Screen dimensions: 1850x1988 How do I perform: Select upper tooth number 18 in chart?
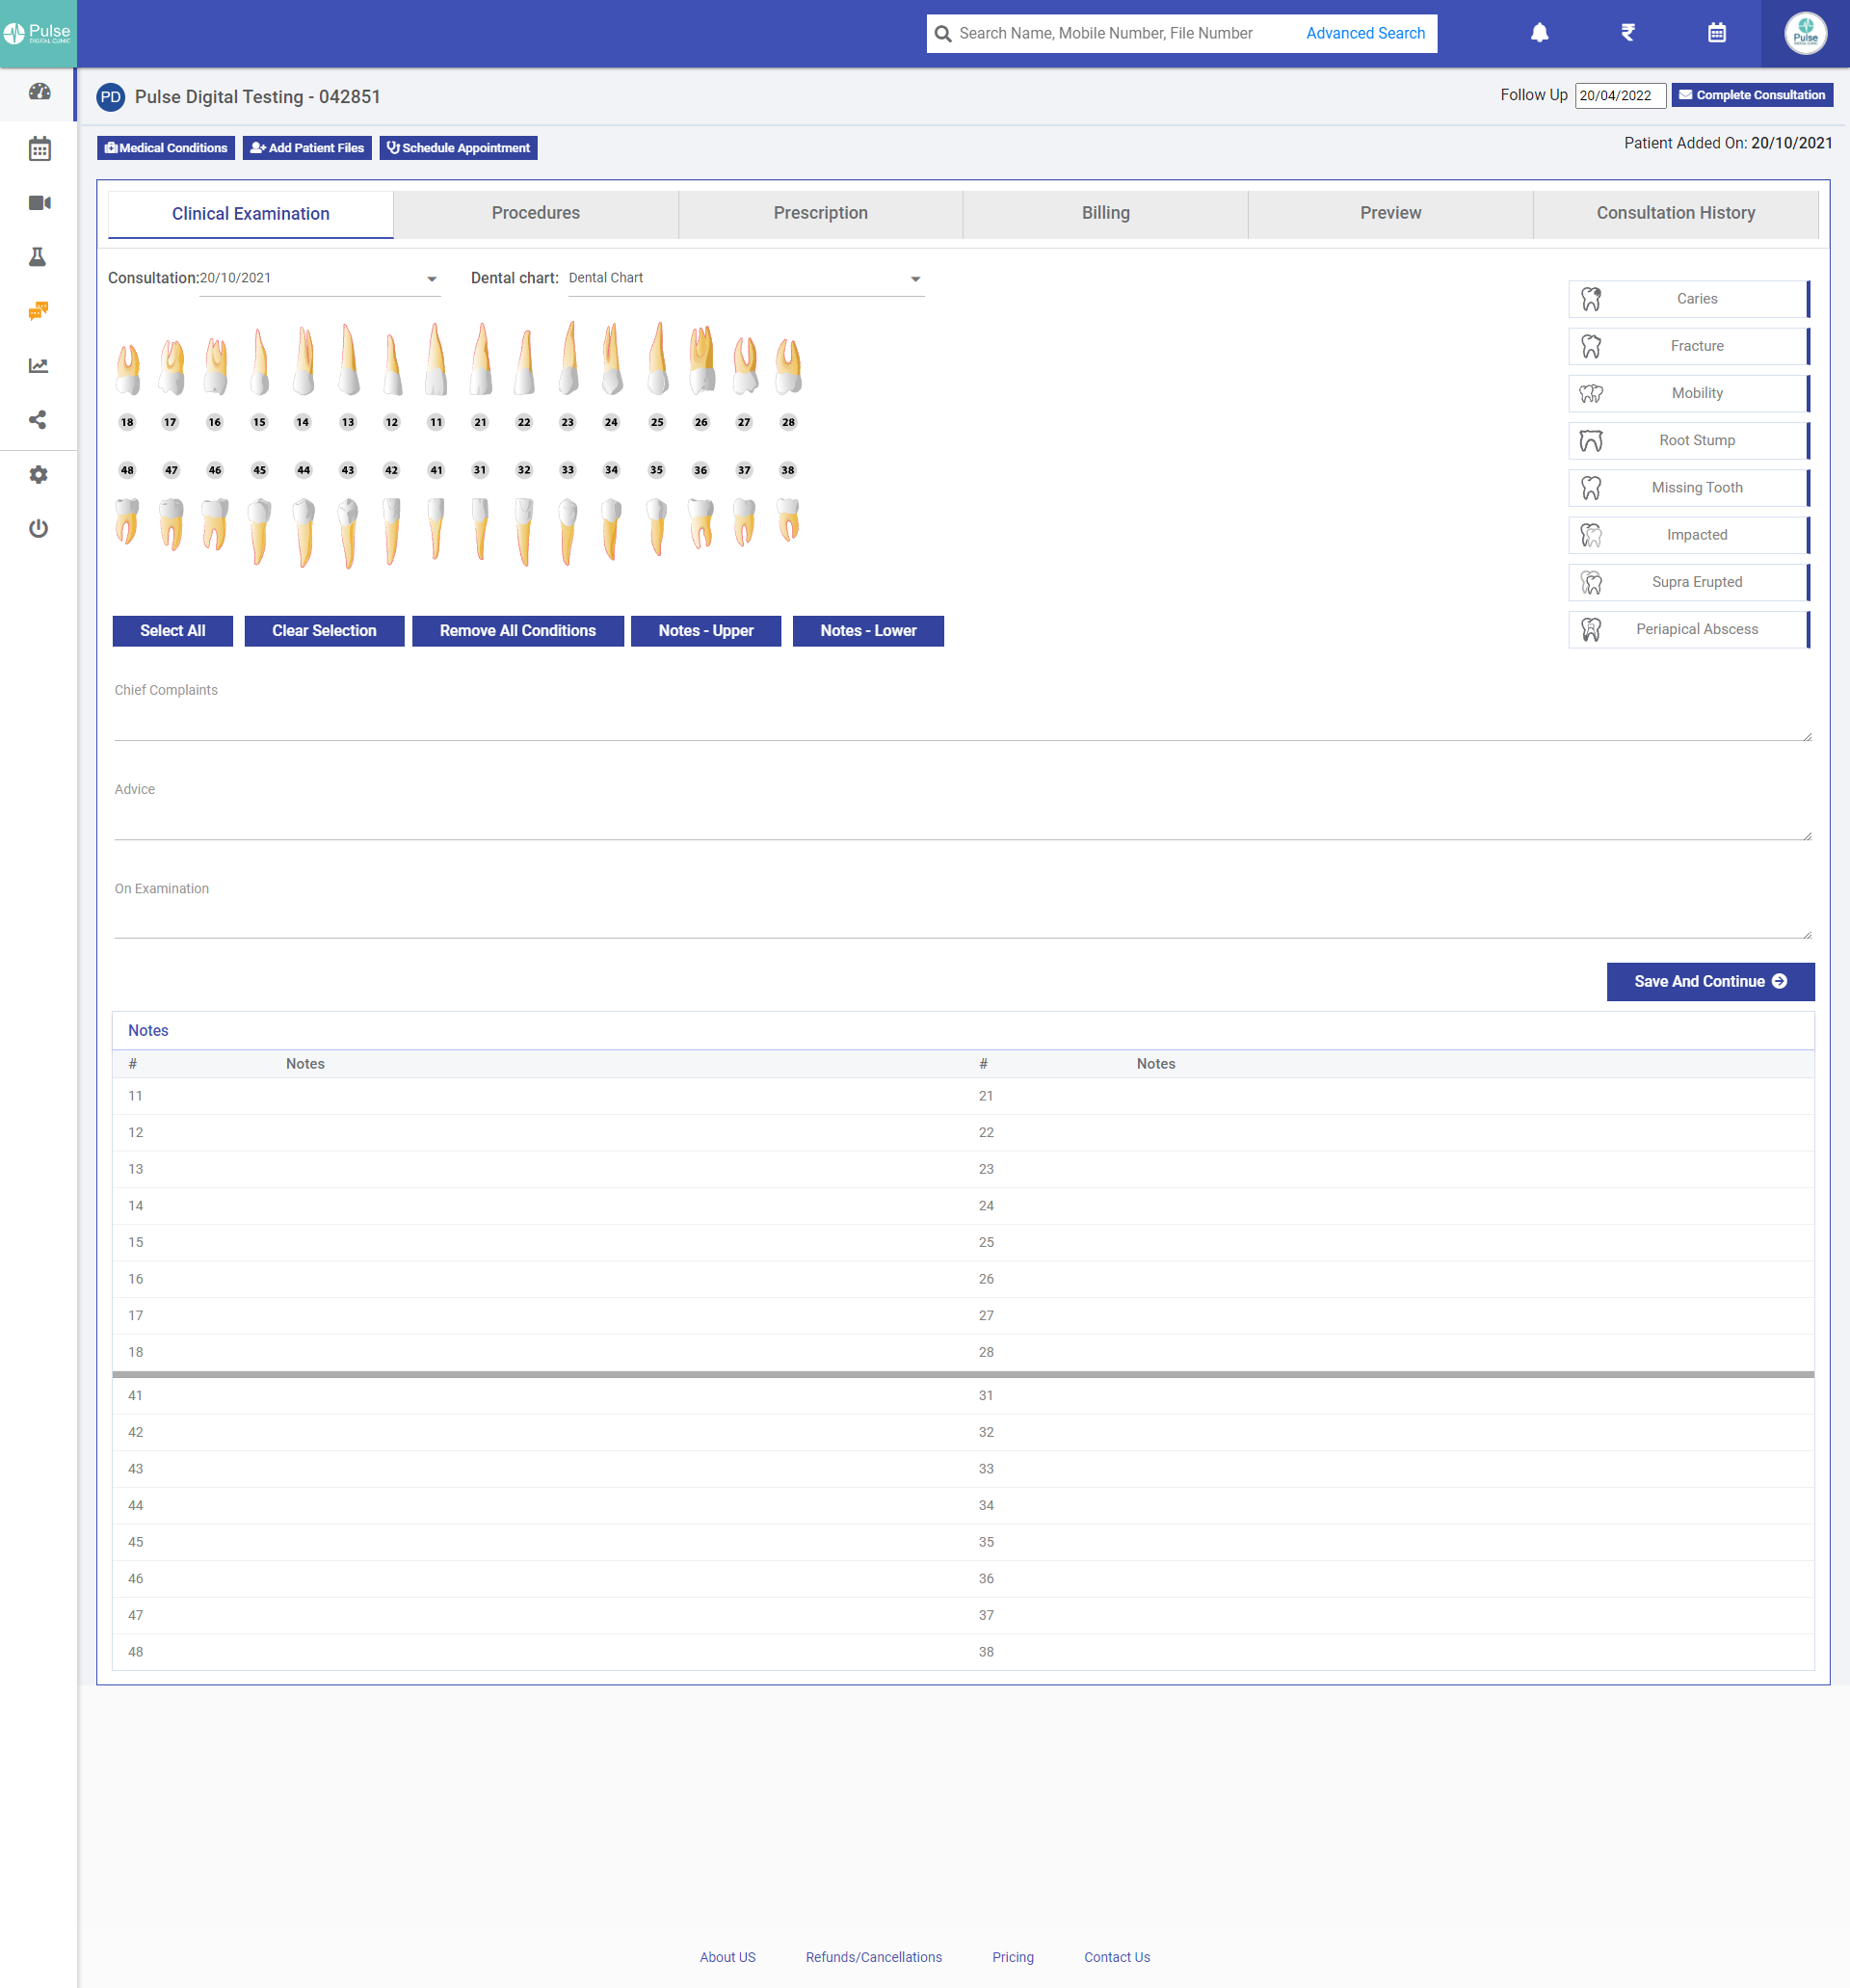127,370
